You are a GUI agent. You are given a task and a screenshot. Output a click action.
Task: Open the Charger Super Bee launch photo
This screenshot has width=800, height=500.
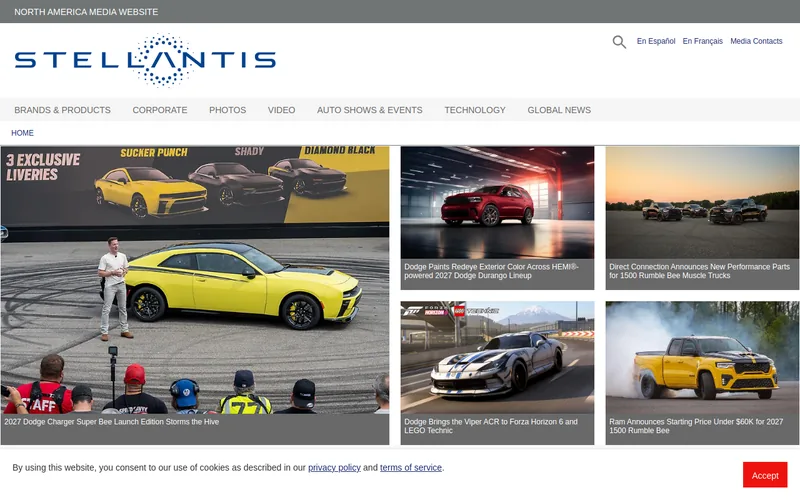pos(195,280)
